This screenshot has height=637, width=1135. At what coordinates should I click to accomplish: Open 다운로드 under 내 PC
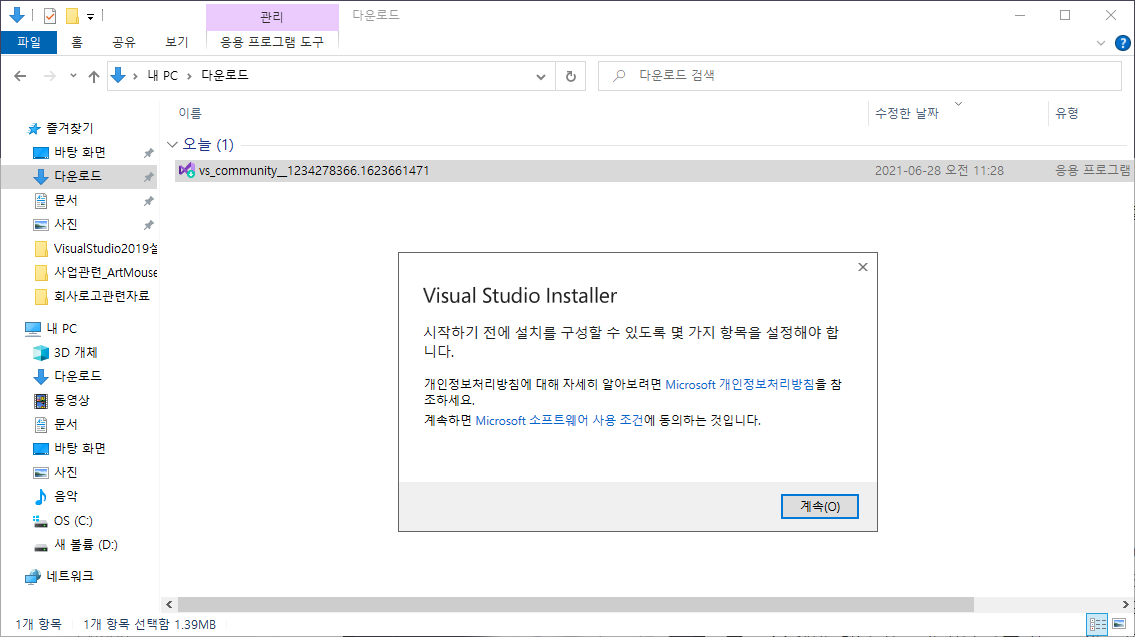point(77,376)
